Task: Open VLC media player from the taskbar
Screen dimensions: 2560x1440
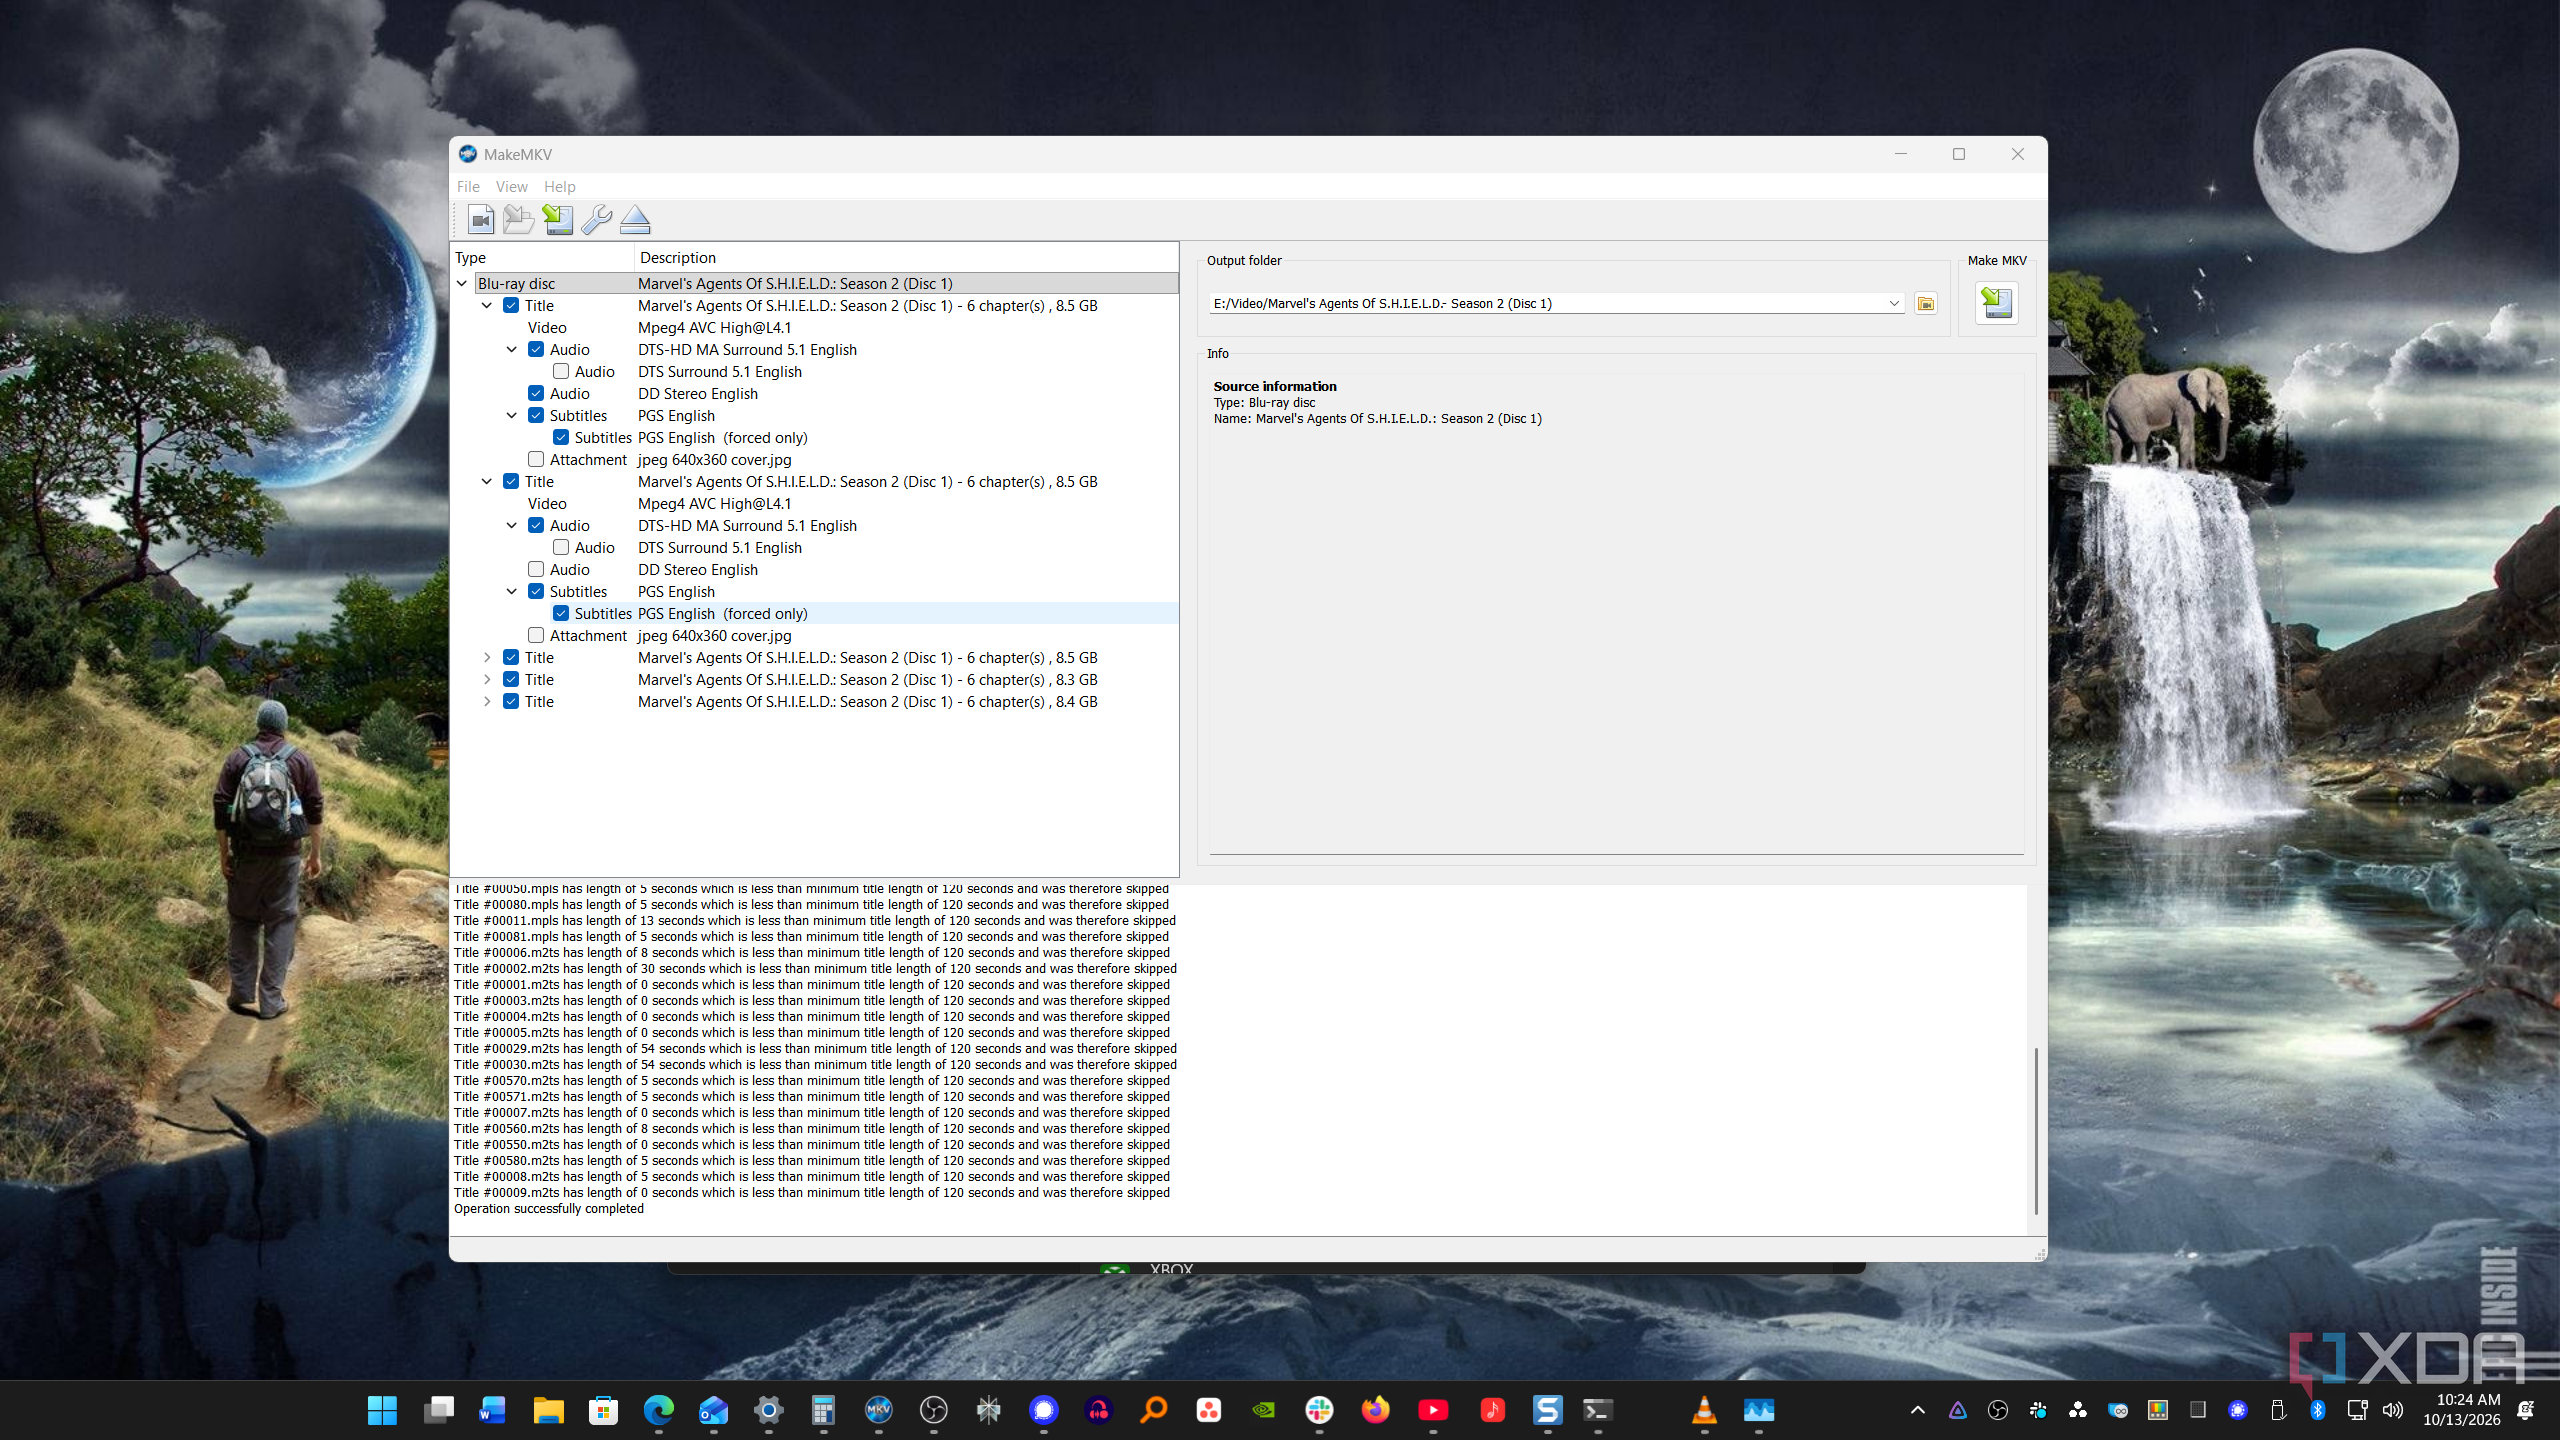Action: pos(1704,1410)
